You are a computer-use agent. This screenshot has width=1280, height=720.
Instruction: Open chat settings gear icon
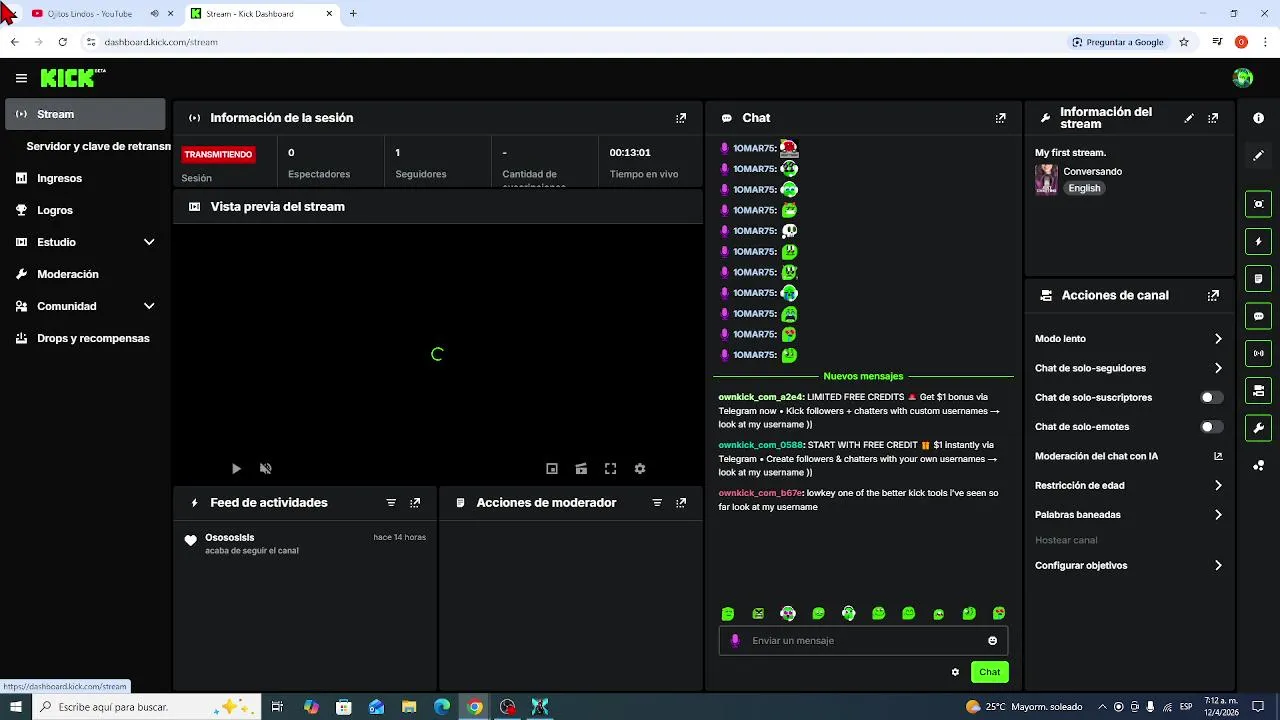point(955,672)
